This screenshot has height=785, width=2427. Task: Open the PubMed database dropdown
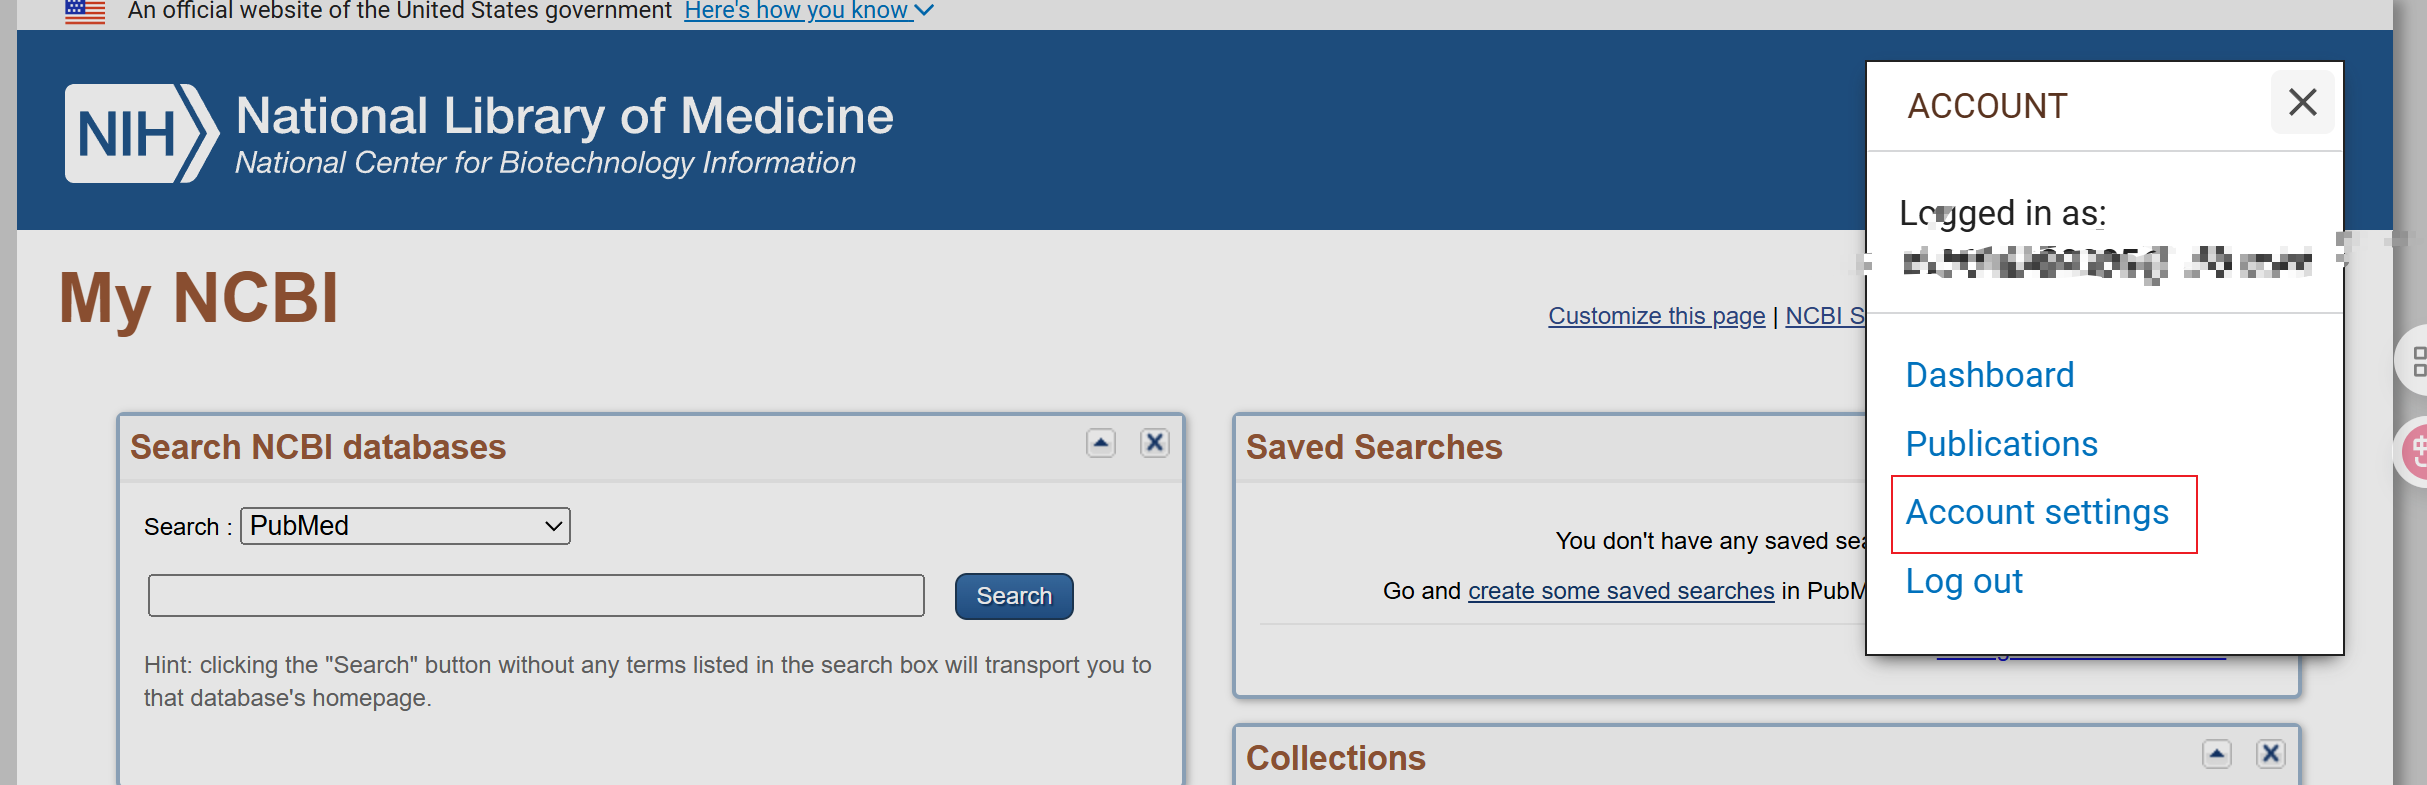405,526
